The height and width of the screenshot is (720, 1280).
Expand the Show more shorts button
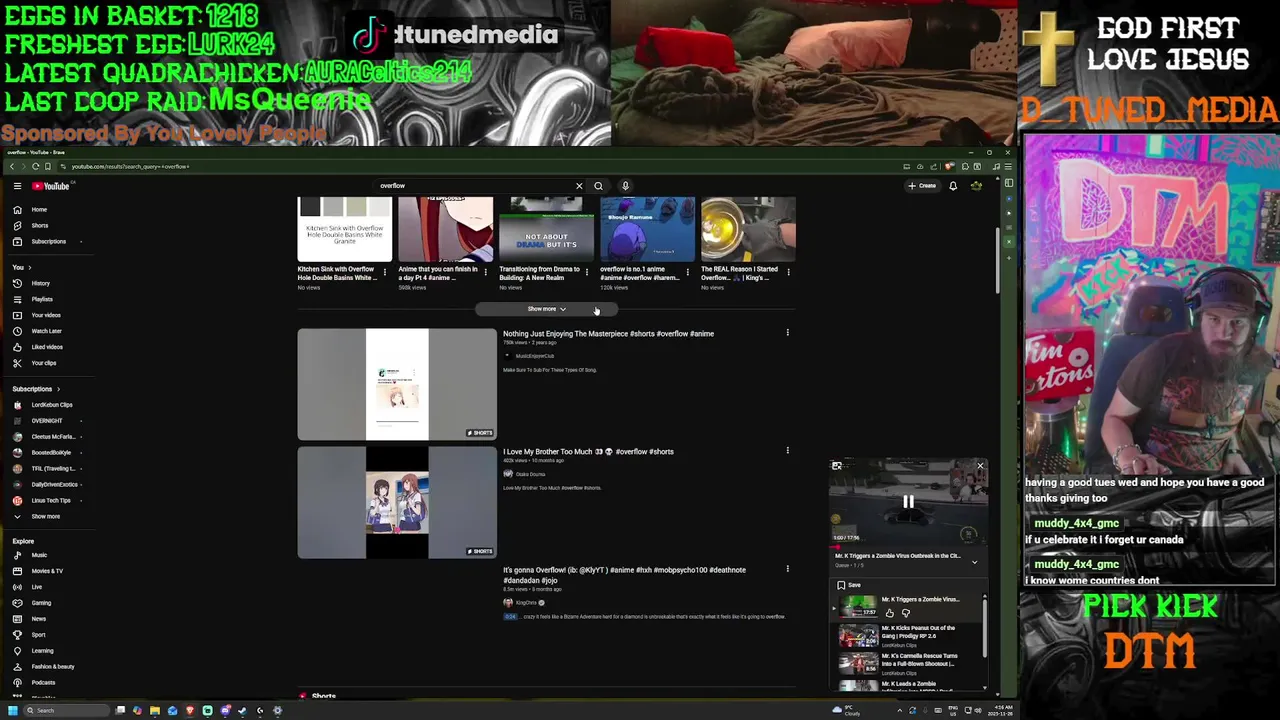click(x=546, y=309)
